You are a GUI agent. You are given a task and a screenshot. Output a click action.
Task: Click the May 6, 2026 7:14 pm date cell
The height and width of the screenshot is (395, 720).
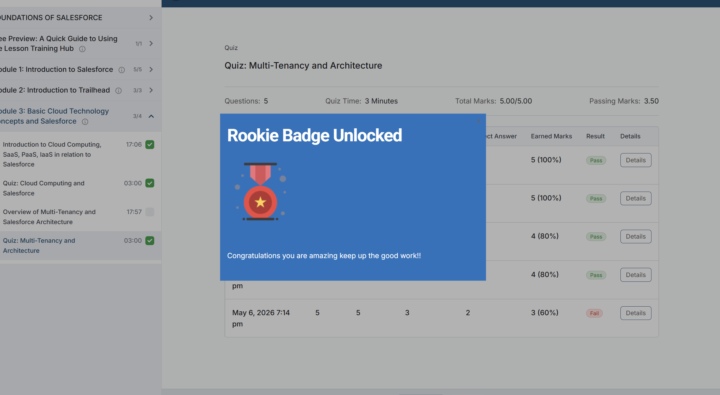(x=261, y=318)
